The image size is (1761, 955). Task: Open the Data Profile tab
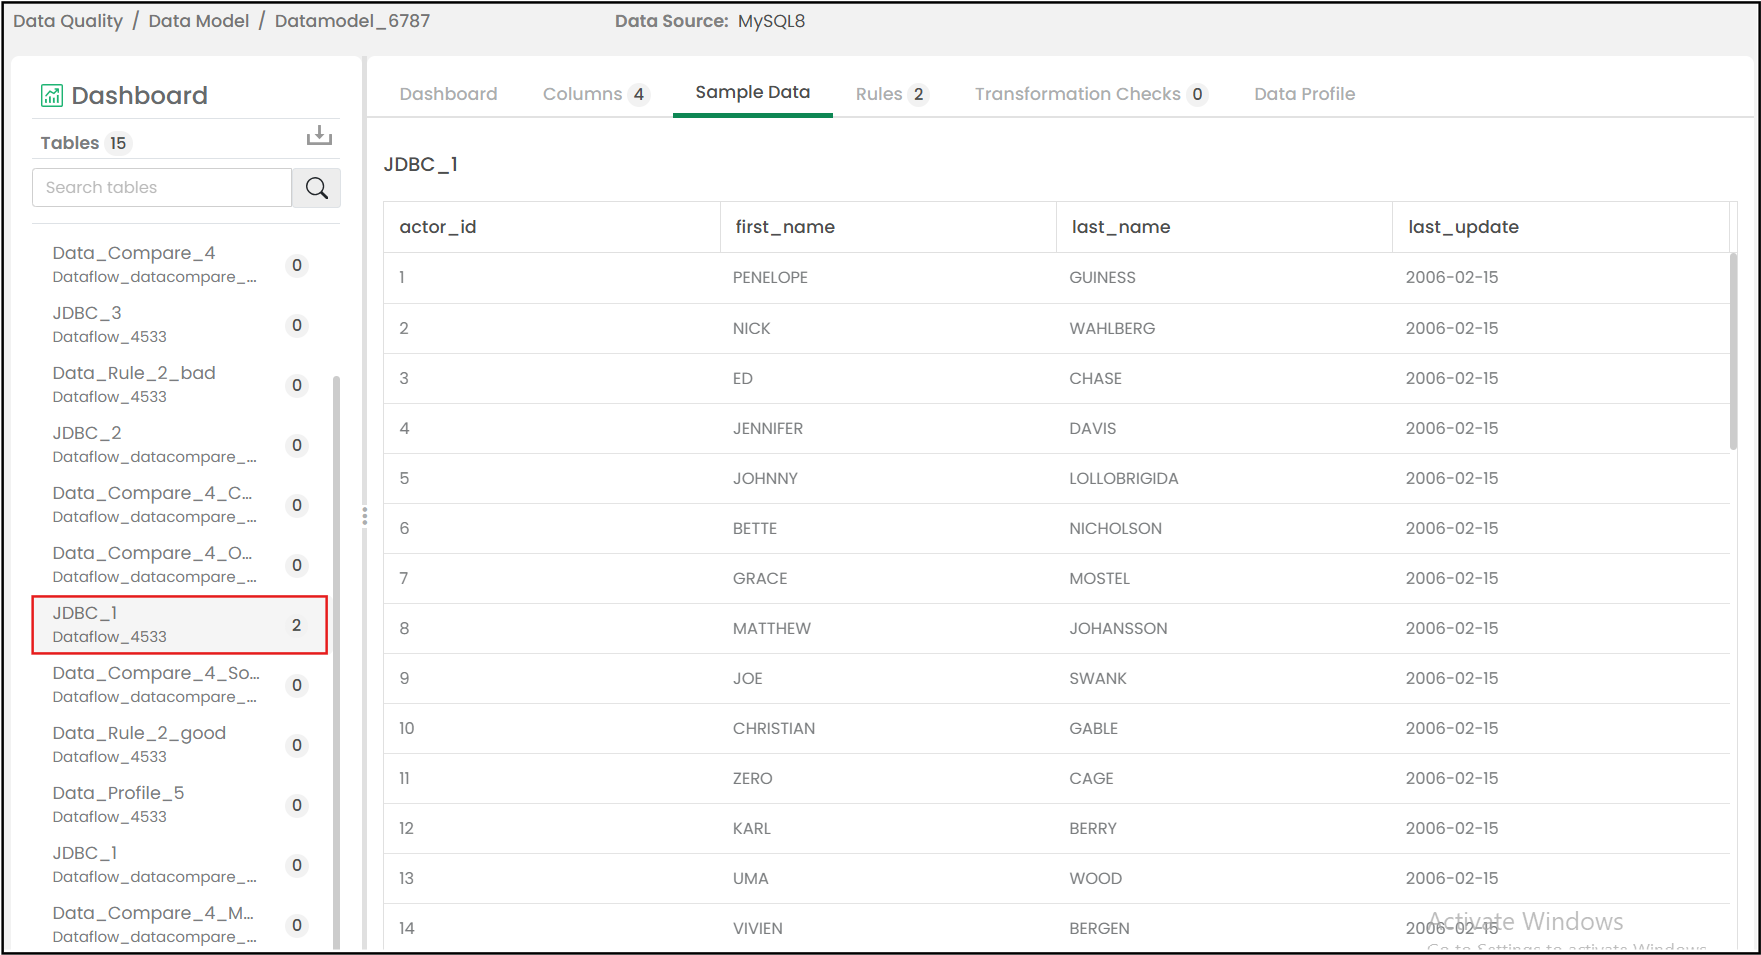click(1304, 94)
